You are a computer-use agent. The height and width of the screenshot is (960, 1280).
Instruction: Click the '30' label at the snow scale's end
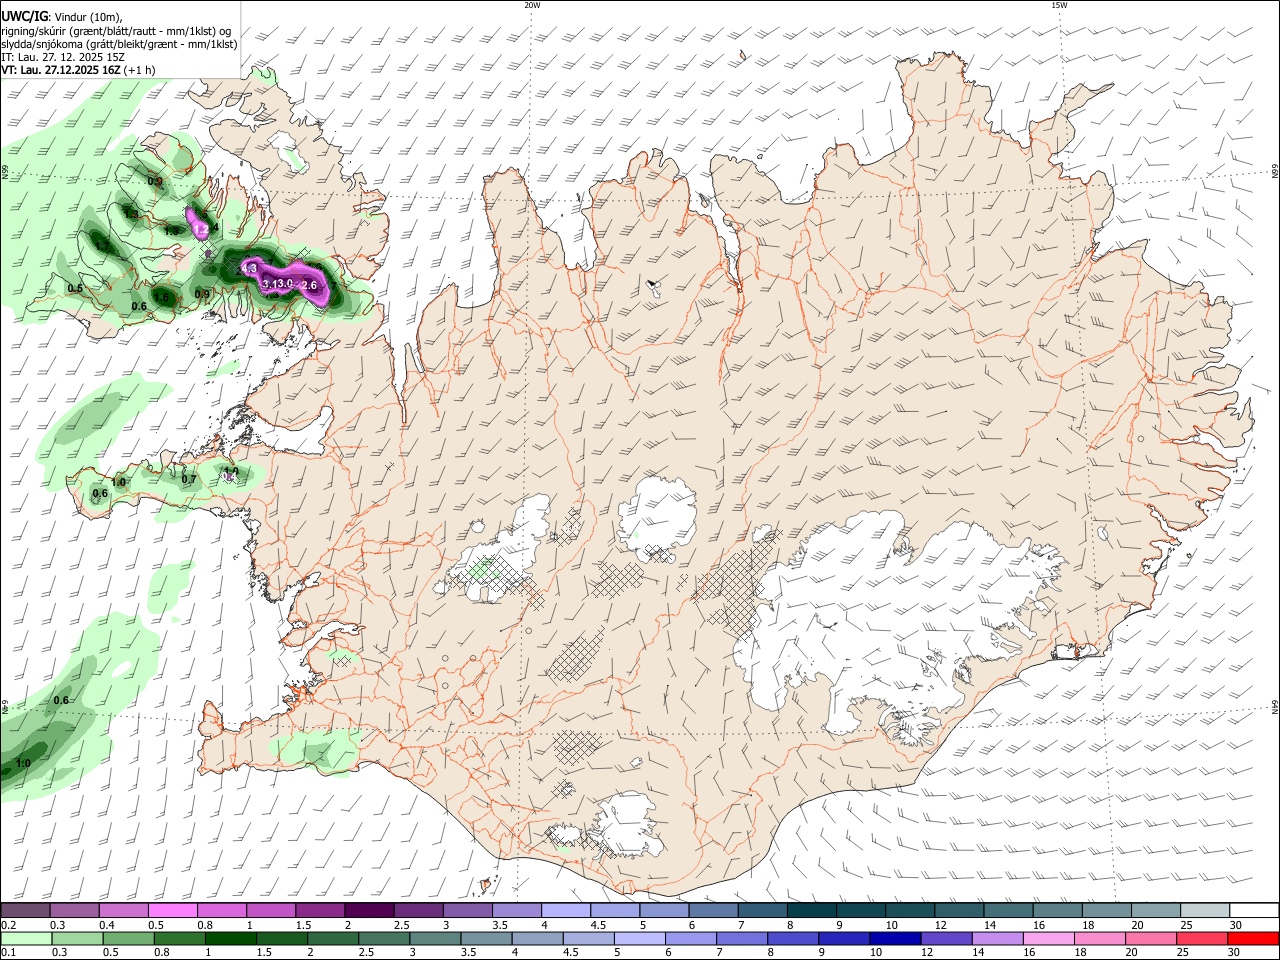[1235, 925]
